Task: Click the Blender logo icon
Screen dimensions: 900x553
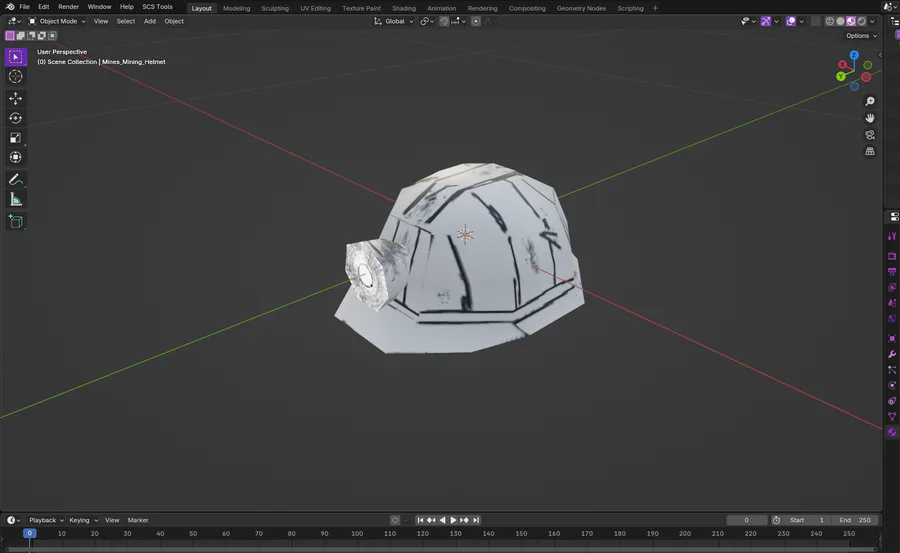Action: [10, 7]
